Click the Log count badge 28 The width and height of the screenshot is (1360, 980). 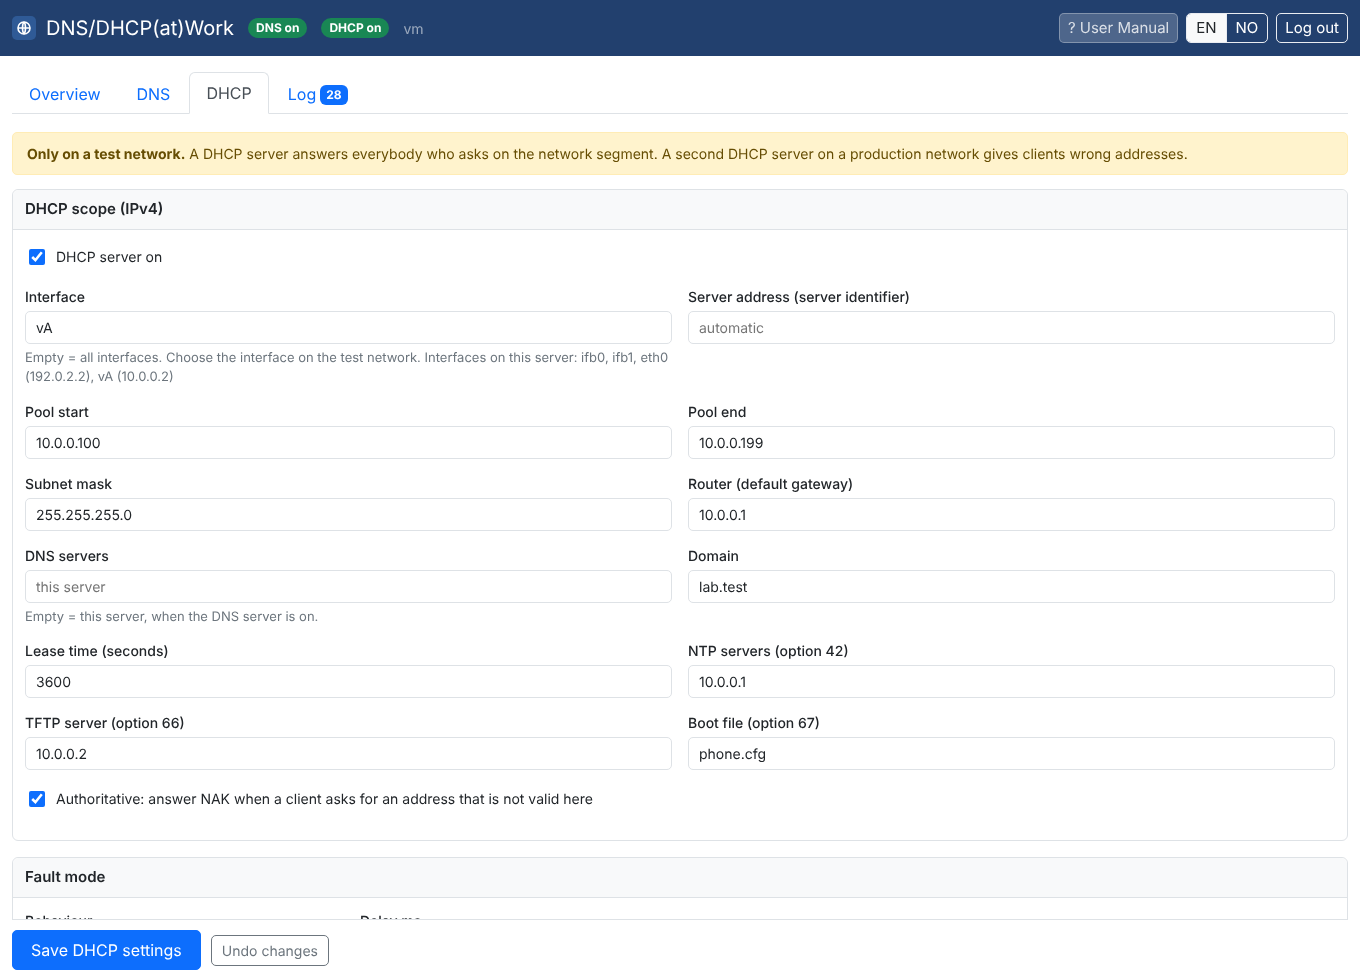334,95
